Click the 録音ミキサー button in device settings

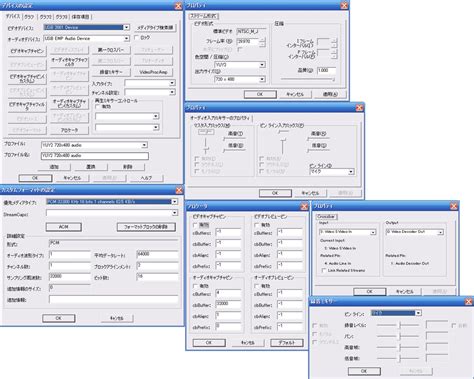tap(111, 72)
